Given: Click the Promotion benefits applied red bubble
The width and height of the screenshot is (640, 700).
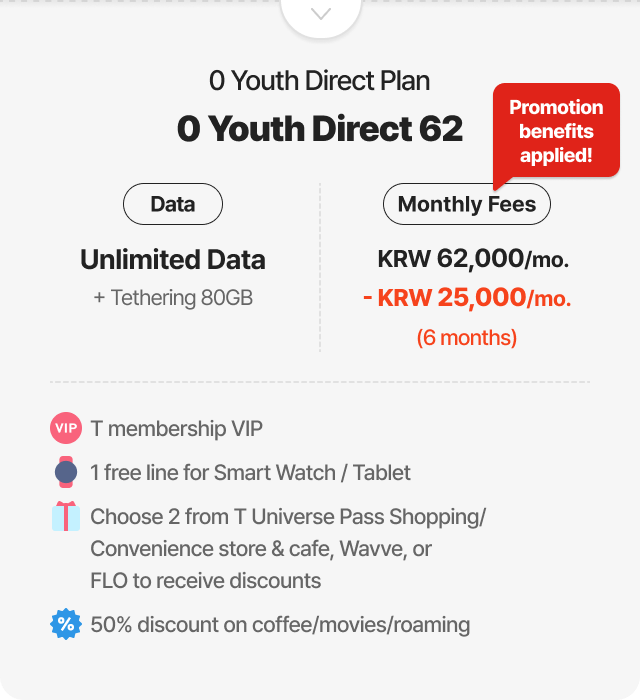Looking at the screenshot, I should [x=555, y=131].
